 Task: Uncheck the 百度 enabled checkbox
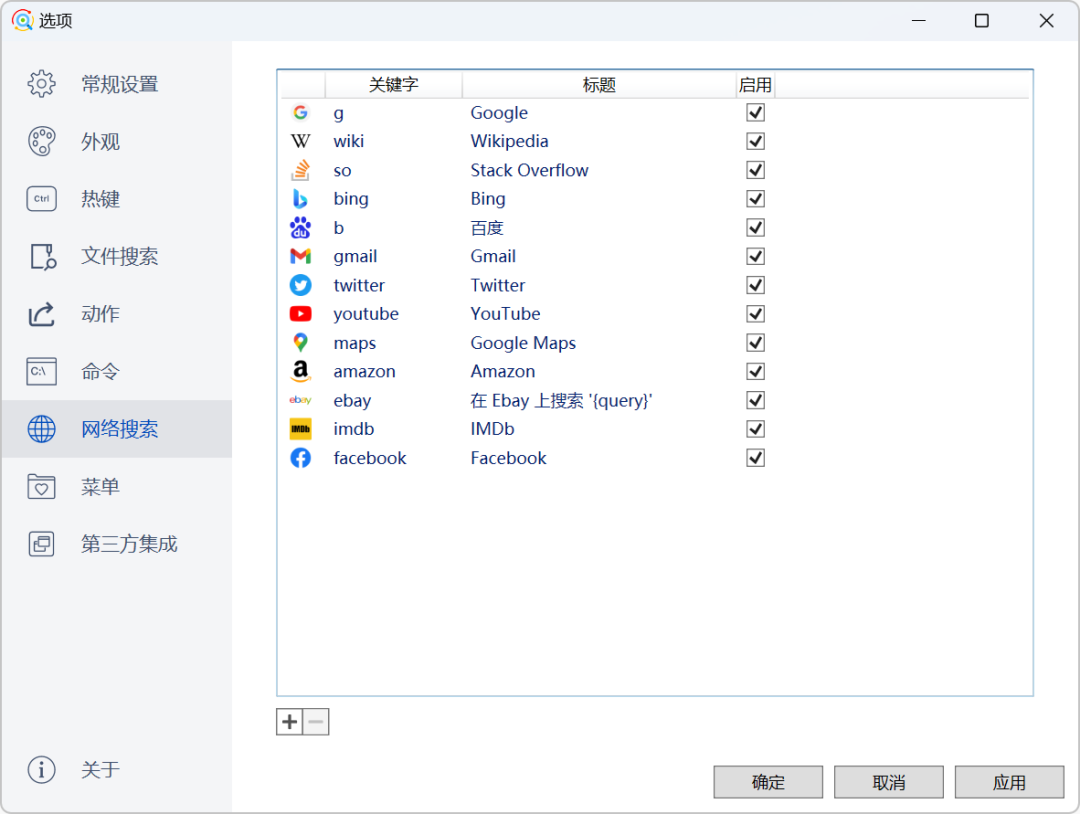pyautogui.click(x=756, y=227)
